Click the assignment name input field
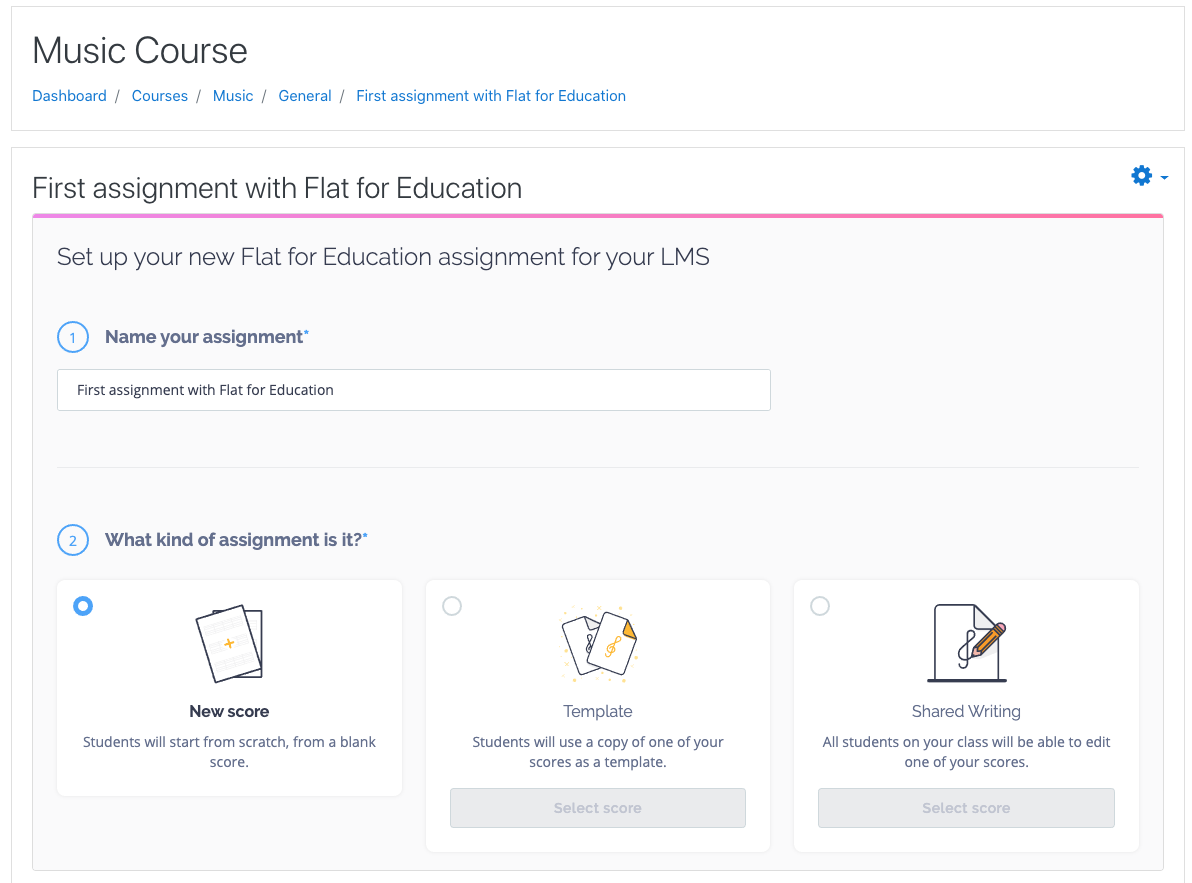The image size is (1192, 883). pos(413,390)
